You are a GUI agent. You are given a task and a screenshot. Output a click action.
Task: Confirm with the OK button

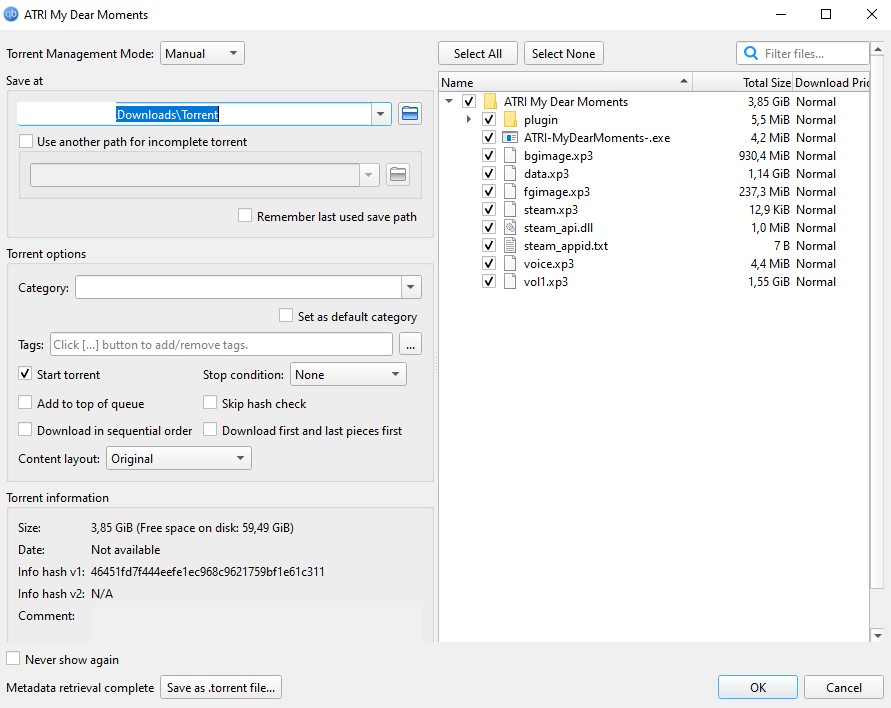click(x=758, y=688)
